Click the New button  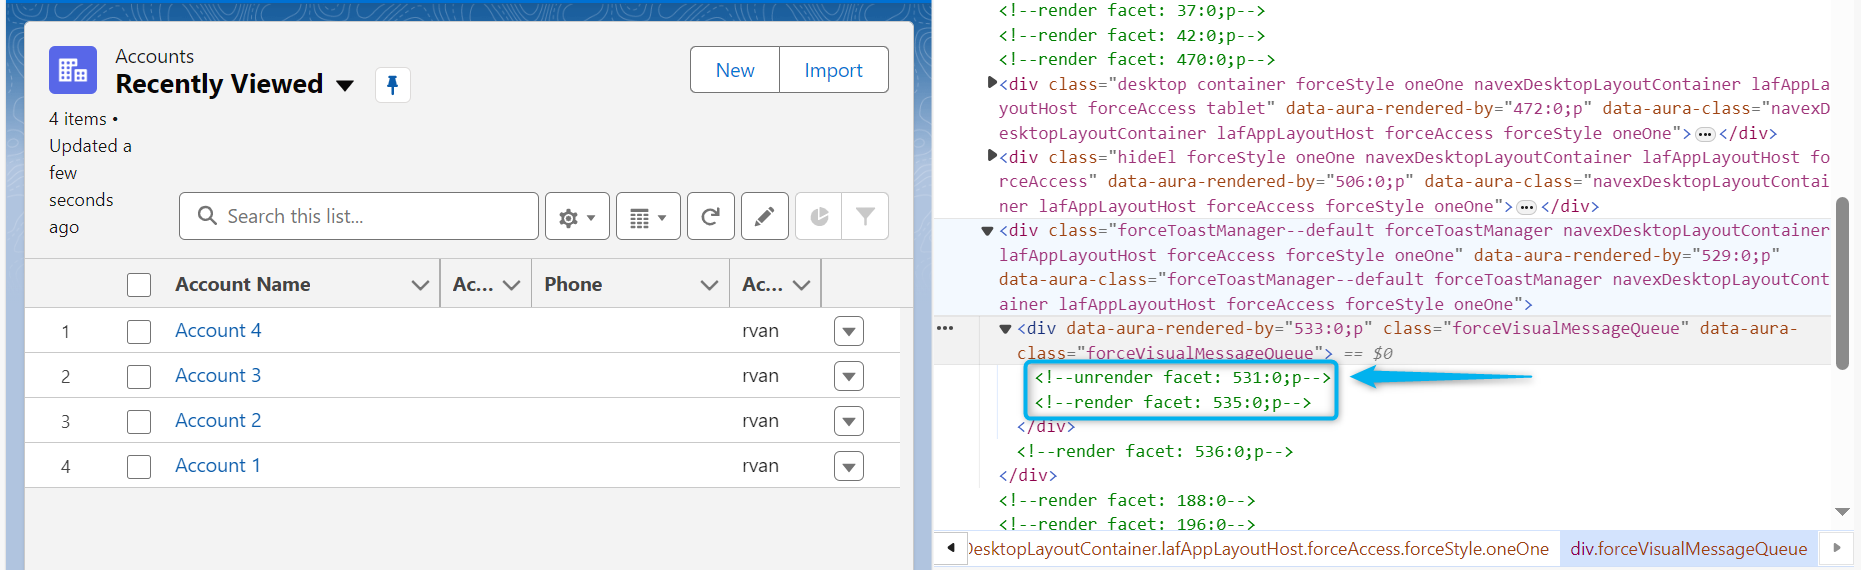[x=735, y=70]
